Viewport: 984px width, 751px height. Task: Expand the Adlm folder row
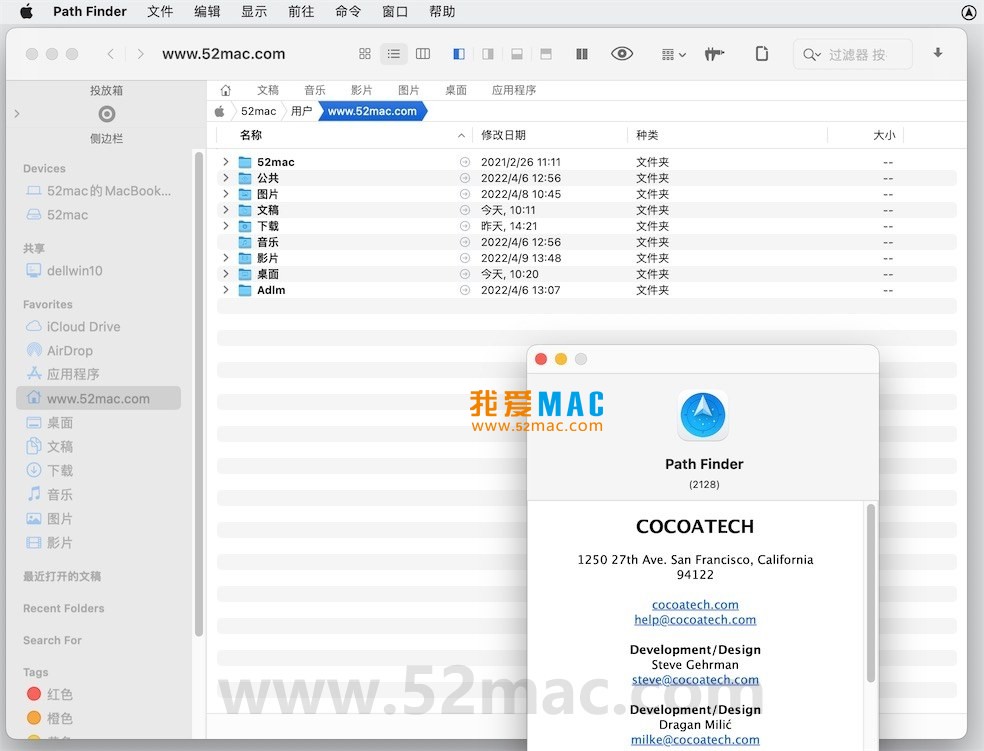pyautogui.click(x=226, y=290)
